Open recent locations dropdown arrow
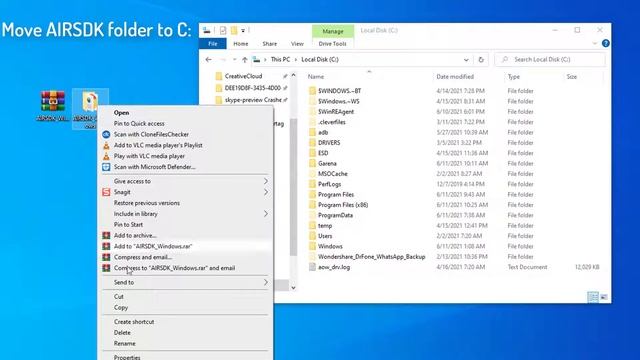 (234, 60)
